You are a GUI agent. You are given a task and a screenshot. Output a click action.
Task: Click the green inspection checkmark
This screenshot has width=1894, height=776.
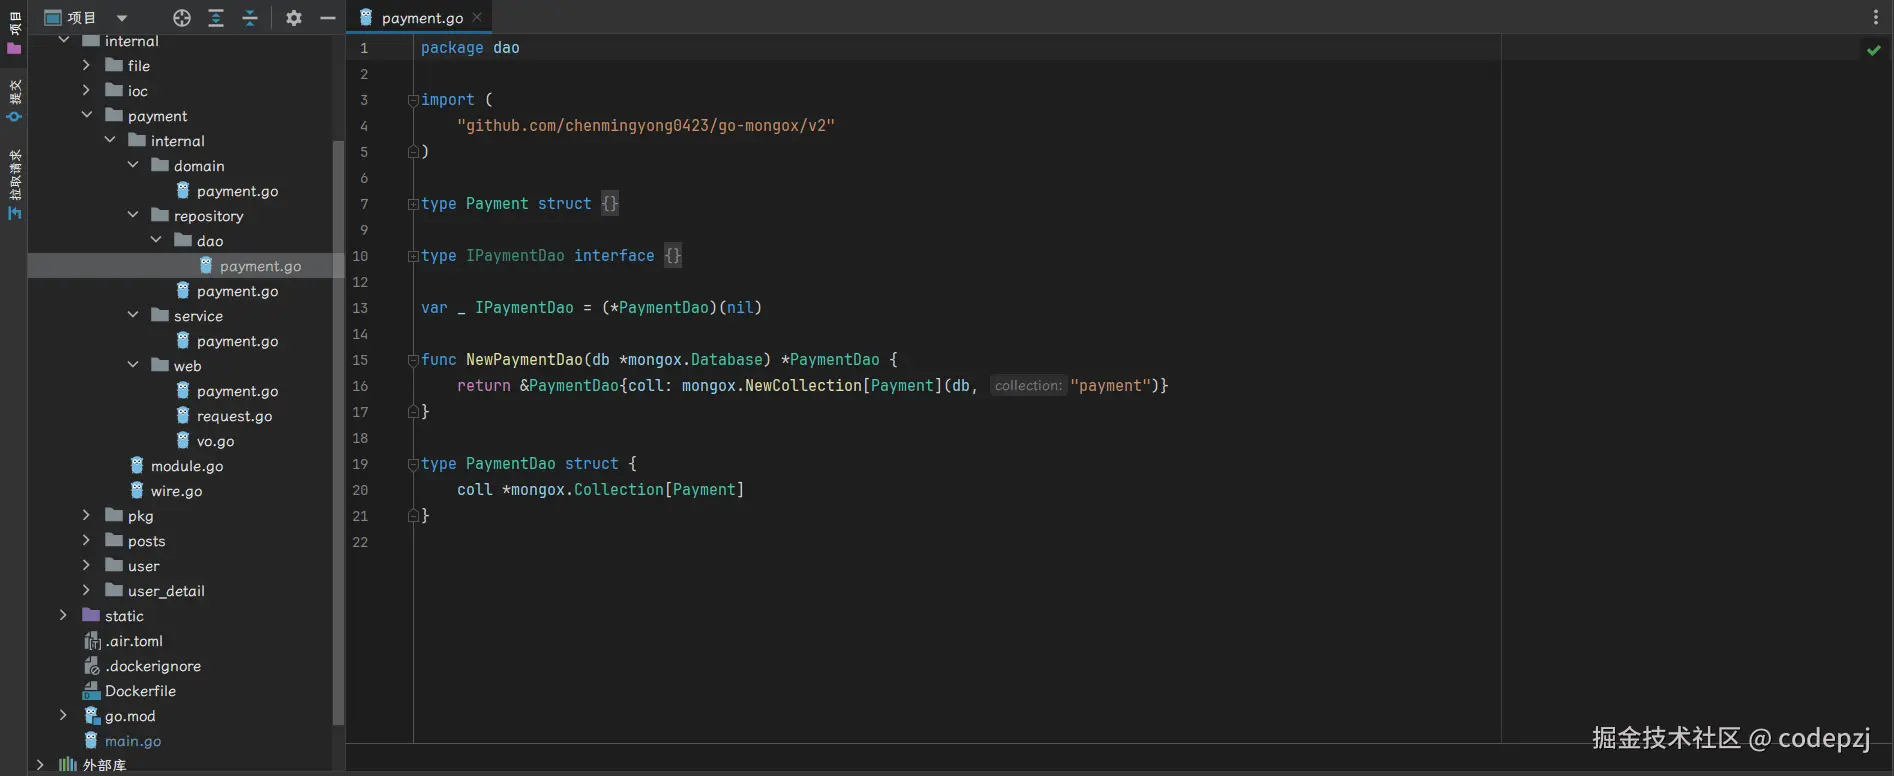[x=1873, y=49]
